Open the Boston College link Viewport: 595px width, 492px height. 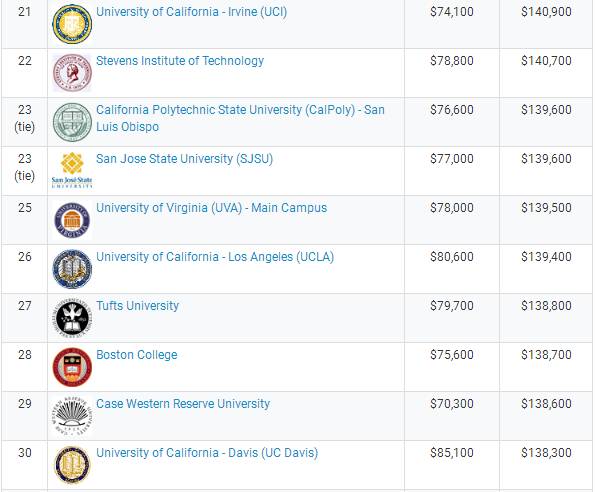[x=137, y=355]
